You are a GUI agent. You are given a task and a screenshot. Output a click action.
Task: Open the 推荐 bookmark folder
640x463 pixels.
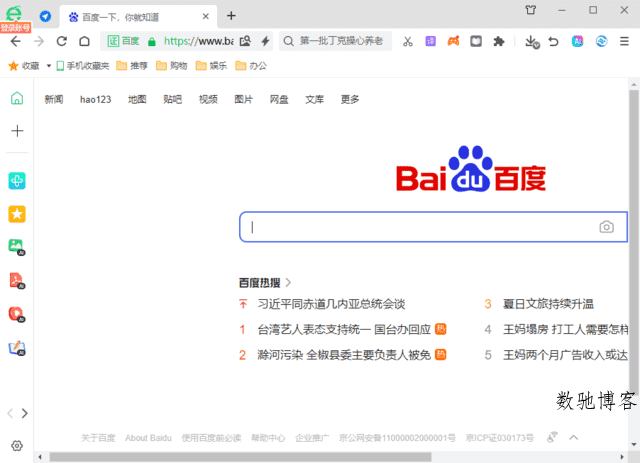point(132,66)
